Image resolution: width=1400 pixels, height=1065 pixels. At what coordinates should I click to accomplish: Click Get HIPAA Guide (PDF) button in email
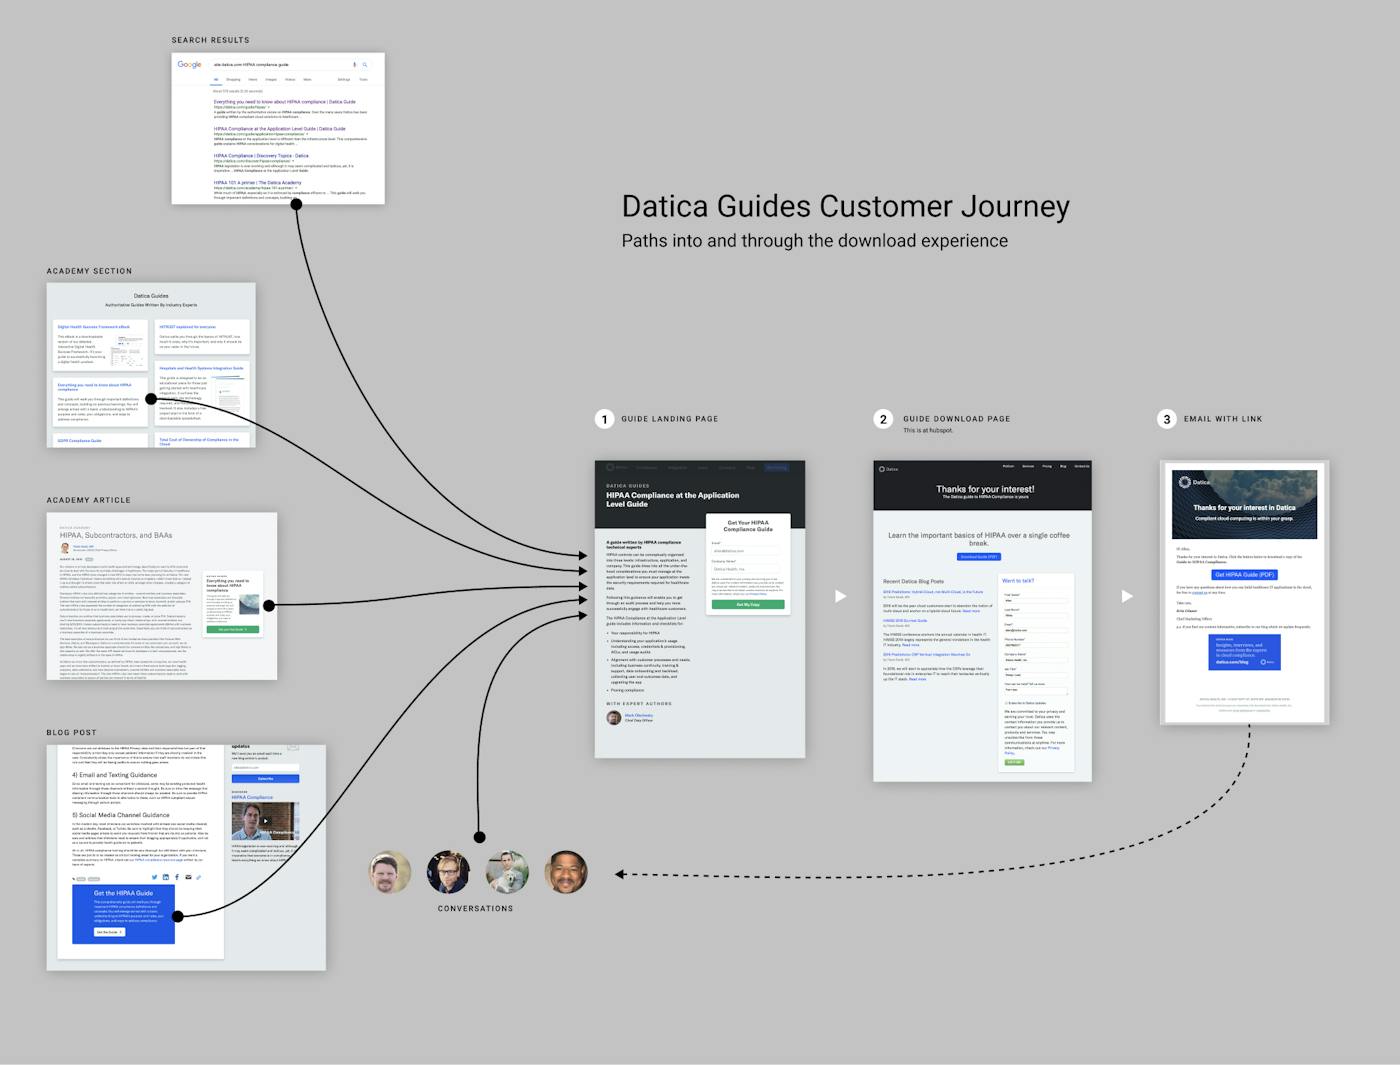(1245, 575)
